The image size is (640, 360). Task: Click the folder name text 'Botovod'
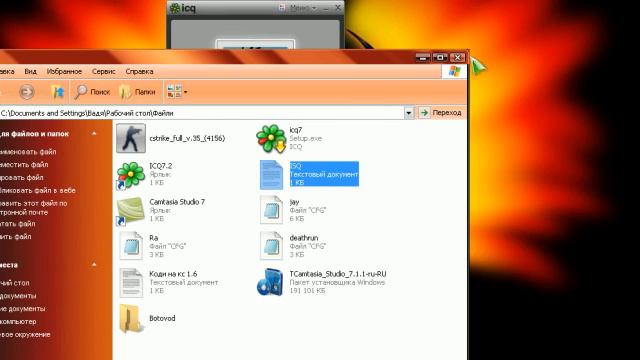[x=162, y=318]
